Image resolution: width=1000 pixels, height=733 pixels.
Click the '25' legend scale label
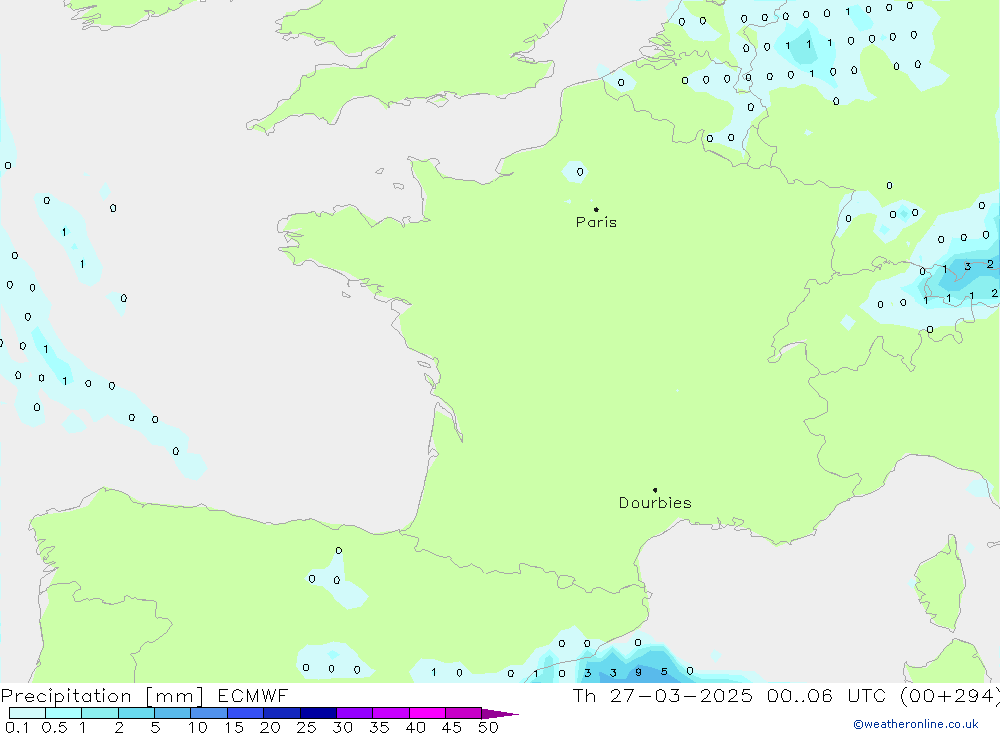pos(306,727)
